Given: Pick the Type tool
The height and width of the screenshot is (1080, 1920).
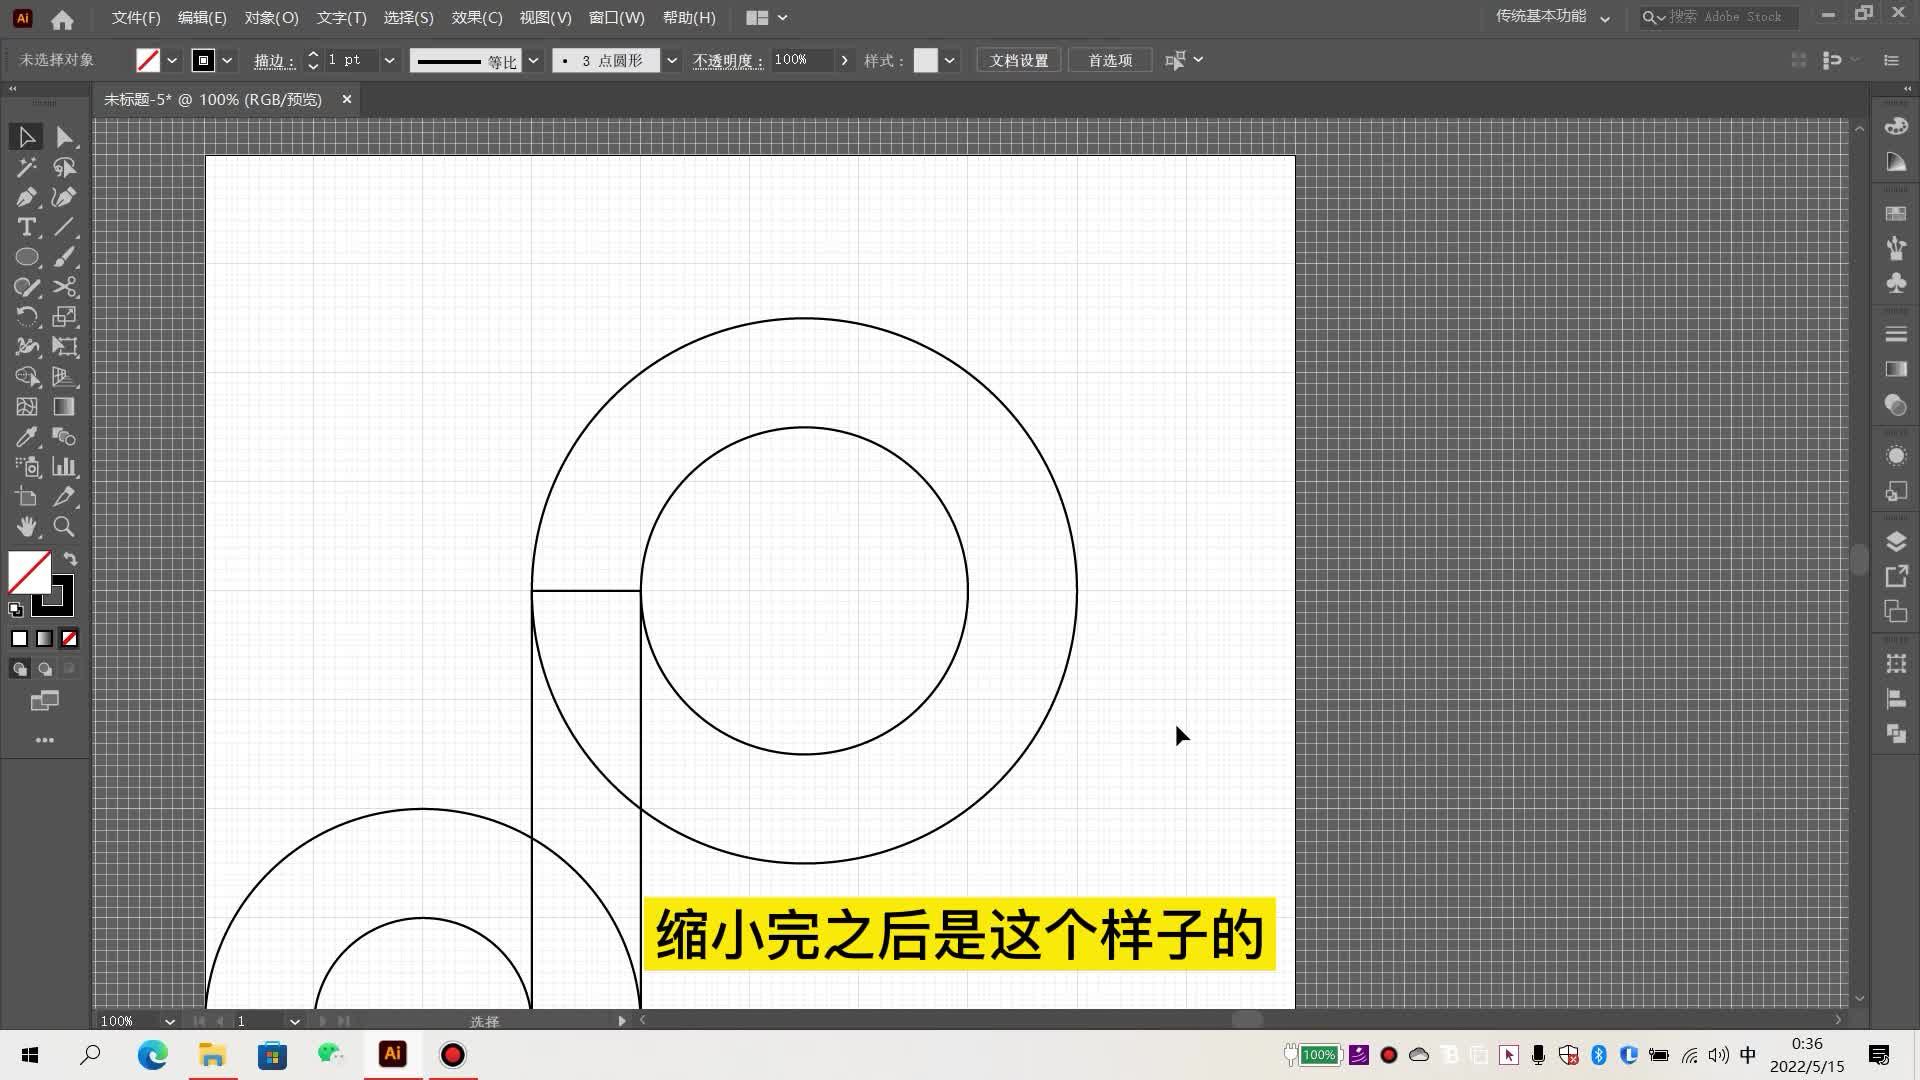Looking at the screenshot, I should [x=27, y=227].
